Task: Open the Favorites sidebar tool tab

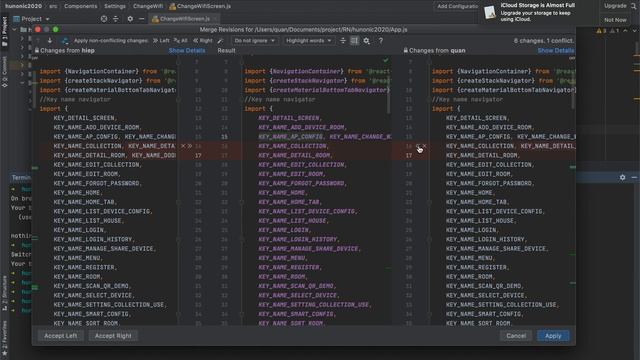Action: 4,338
